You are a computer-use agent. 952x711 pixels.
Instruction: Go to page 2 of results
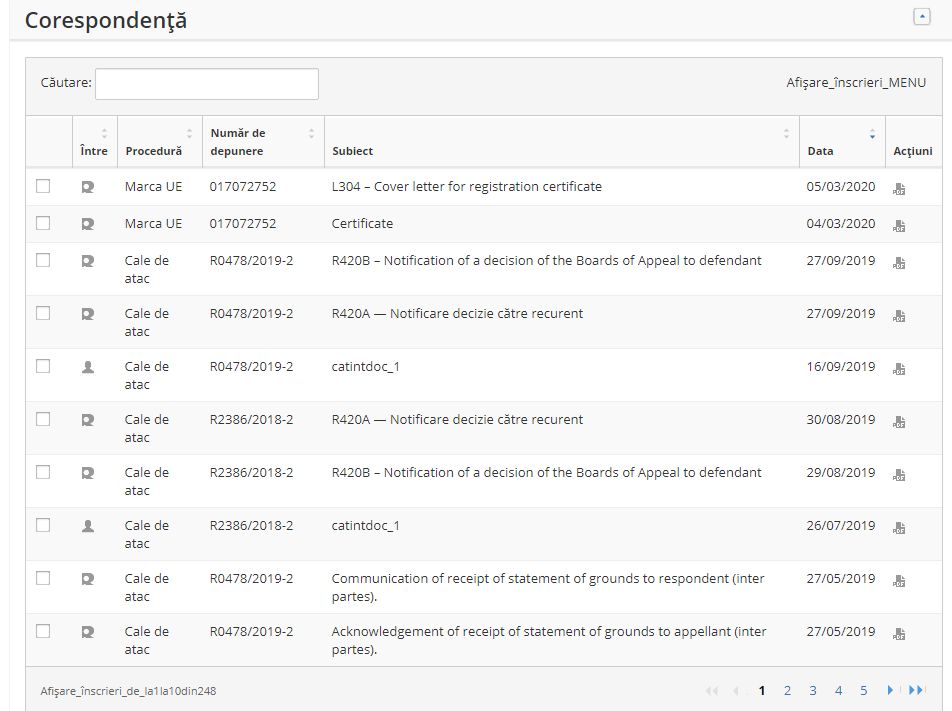click(787, 690)
